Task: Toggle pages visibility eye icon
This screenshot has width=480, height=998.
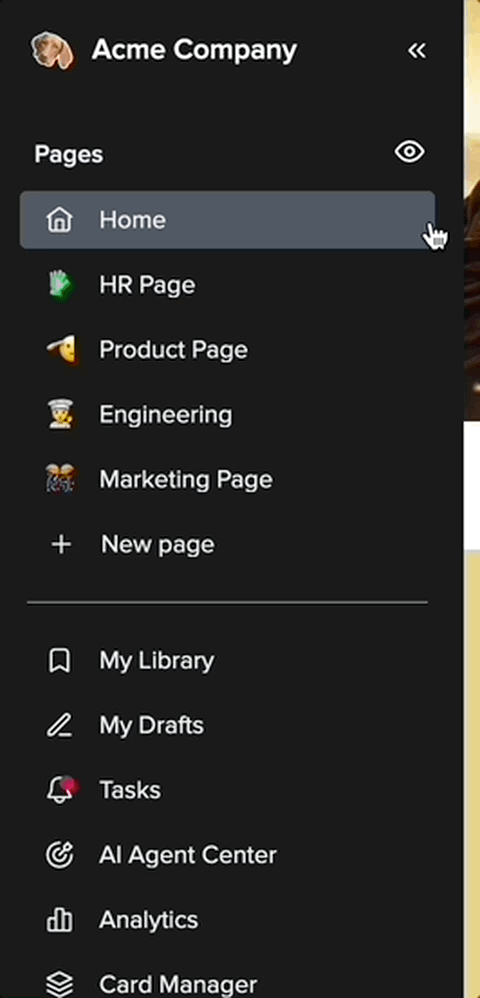Action: (409, 152)
